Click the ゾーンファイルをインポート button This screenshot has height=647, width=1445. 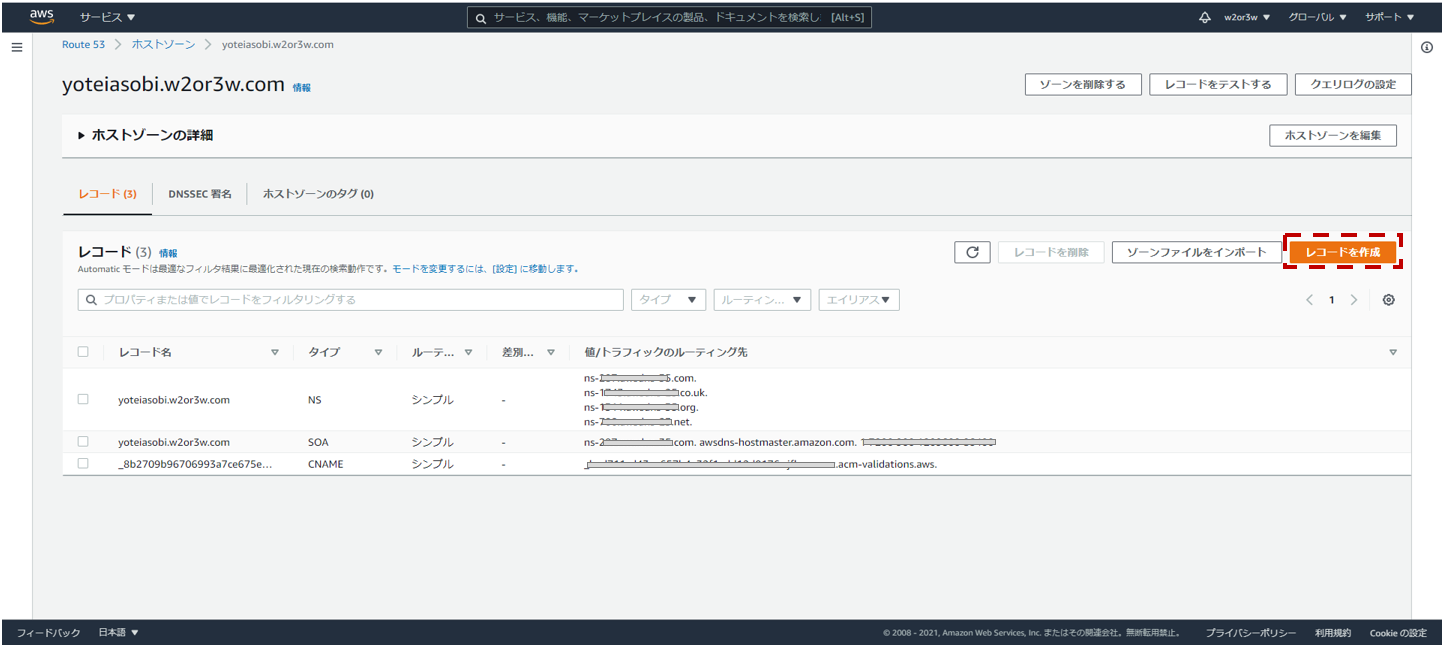pyautogui.click(x=1197, y=252)
